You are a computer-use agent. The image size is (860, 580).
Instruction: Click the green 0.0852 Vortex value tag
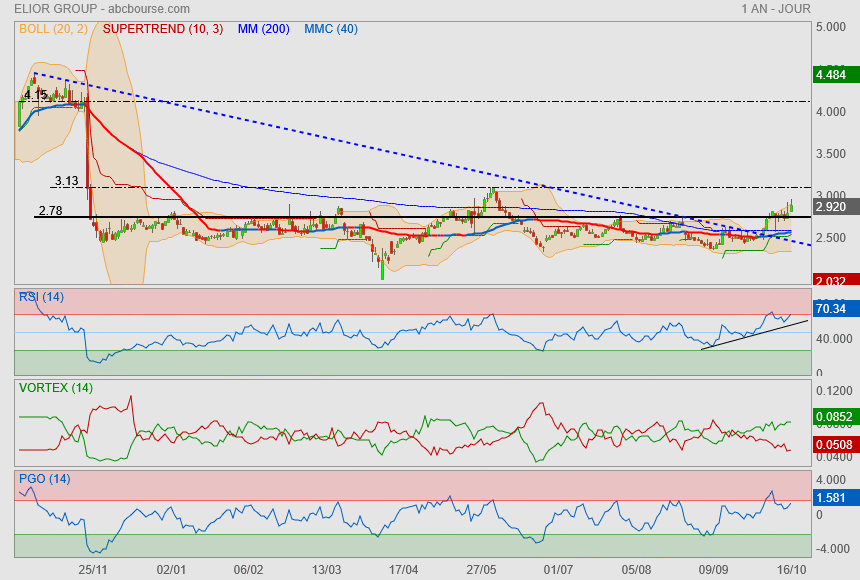point(833,418)
